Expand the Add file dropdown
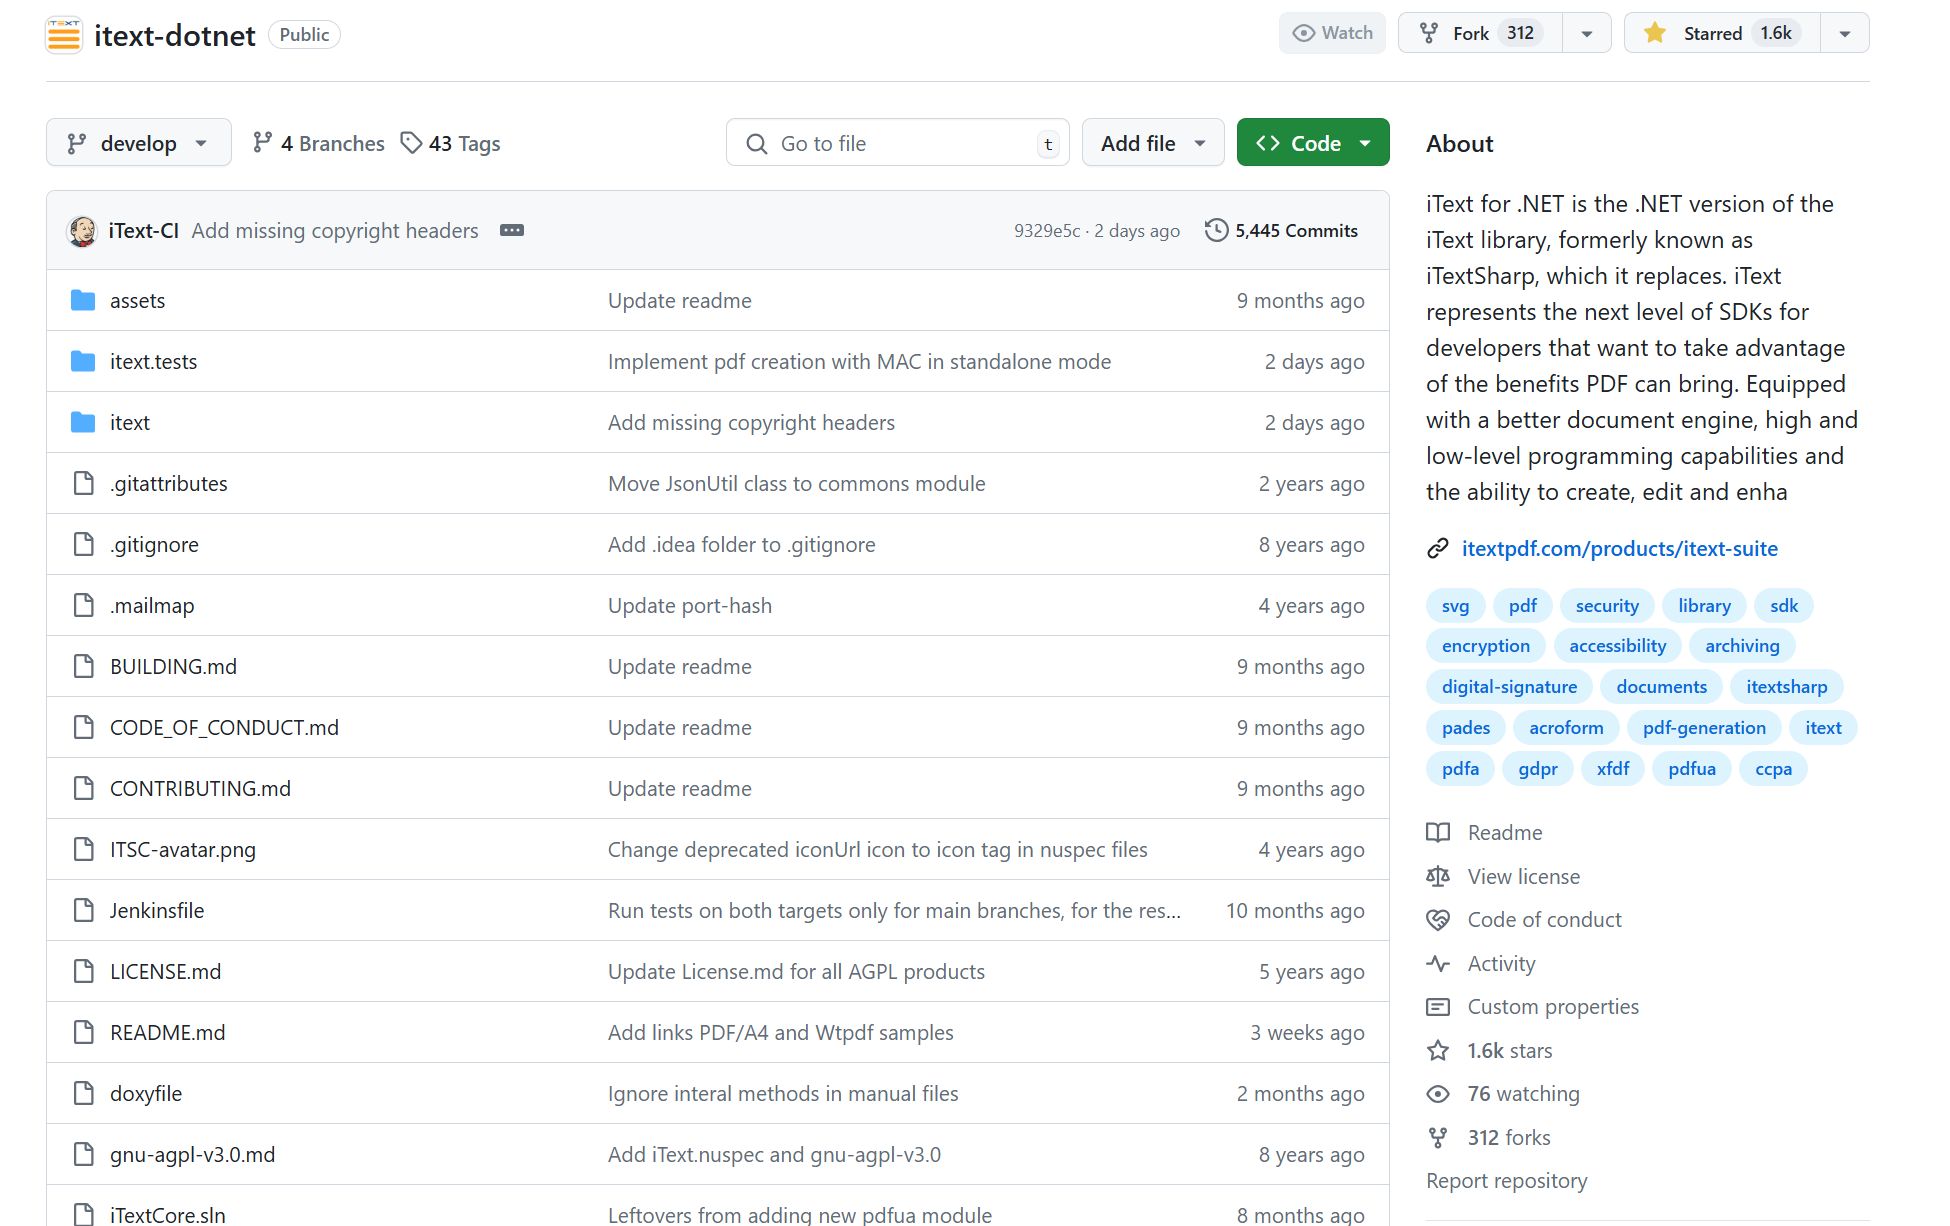Screen dimensions: 1950x1226 coord(1152,143)
